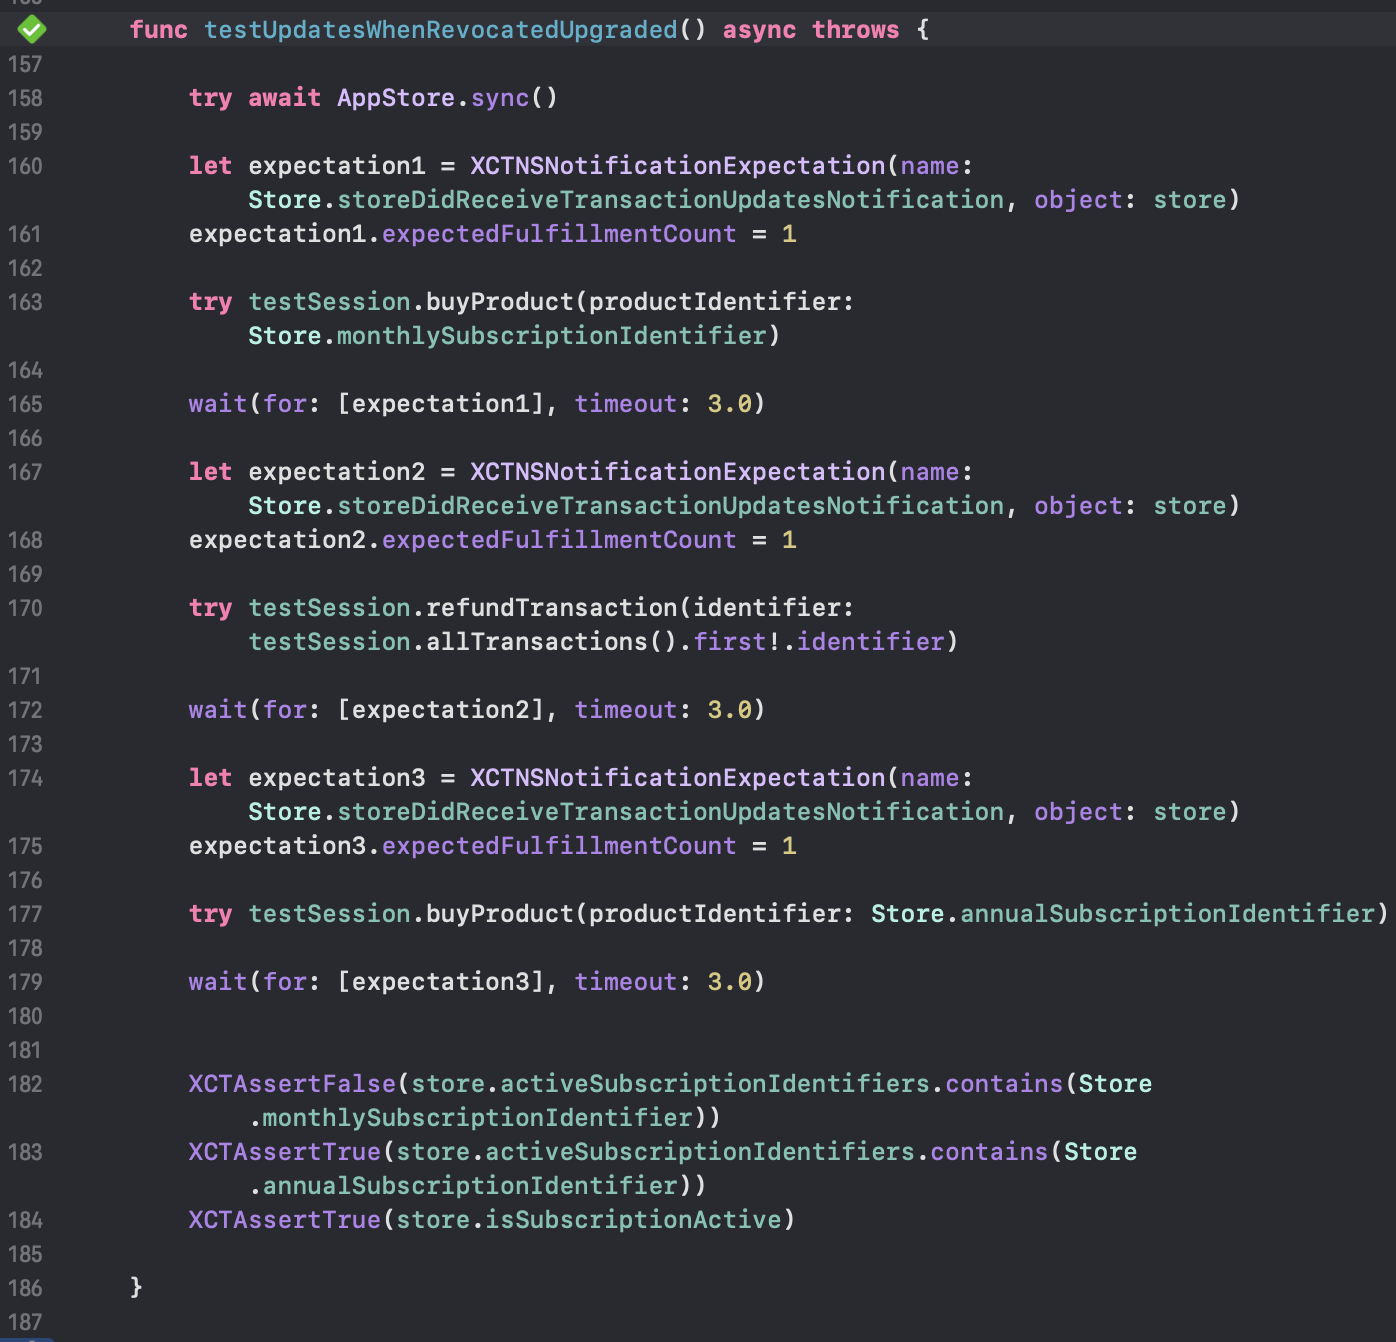Toggle a breakpoint on line number 172
Screen dimensions: 1396x1342
pyautogui.click(x=25, y=710)
